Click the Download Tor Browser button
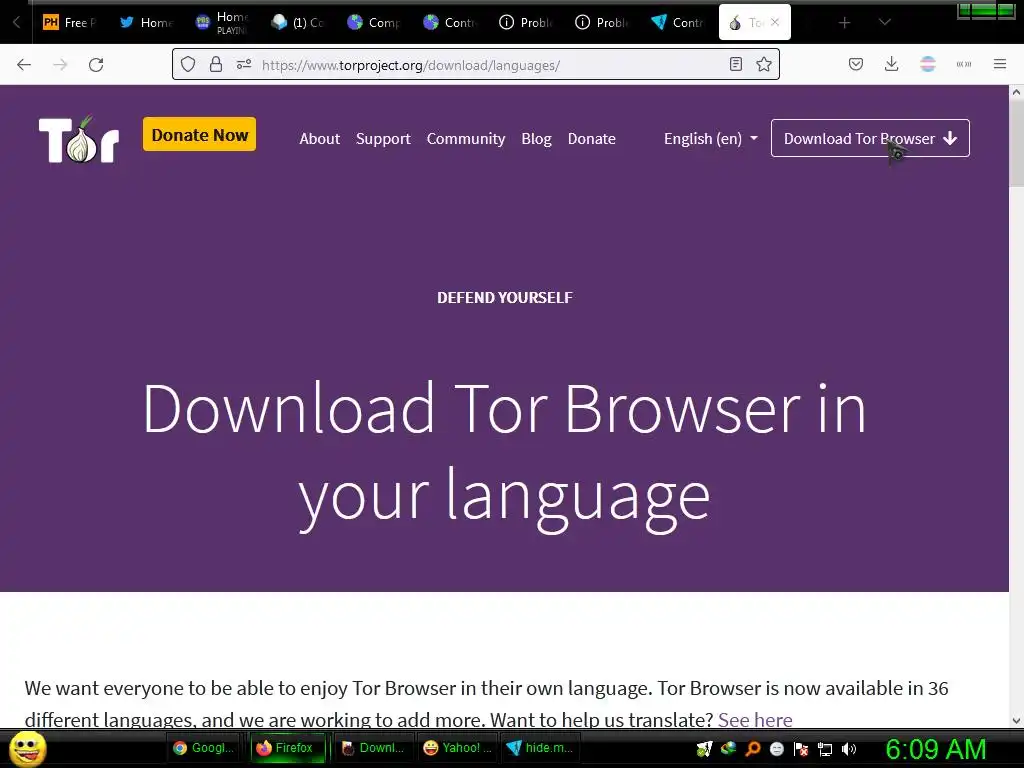 tap(870, 138)
